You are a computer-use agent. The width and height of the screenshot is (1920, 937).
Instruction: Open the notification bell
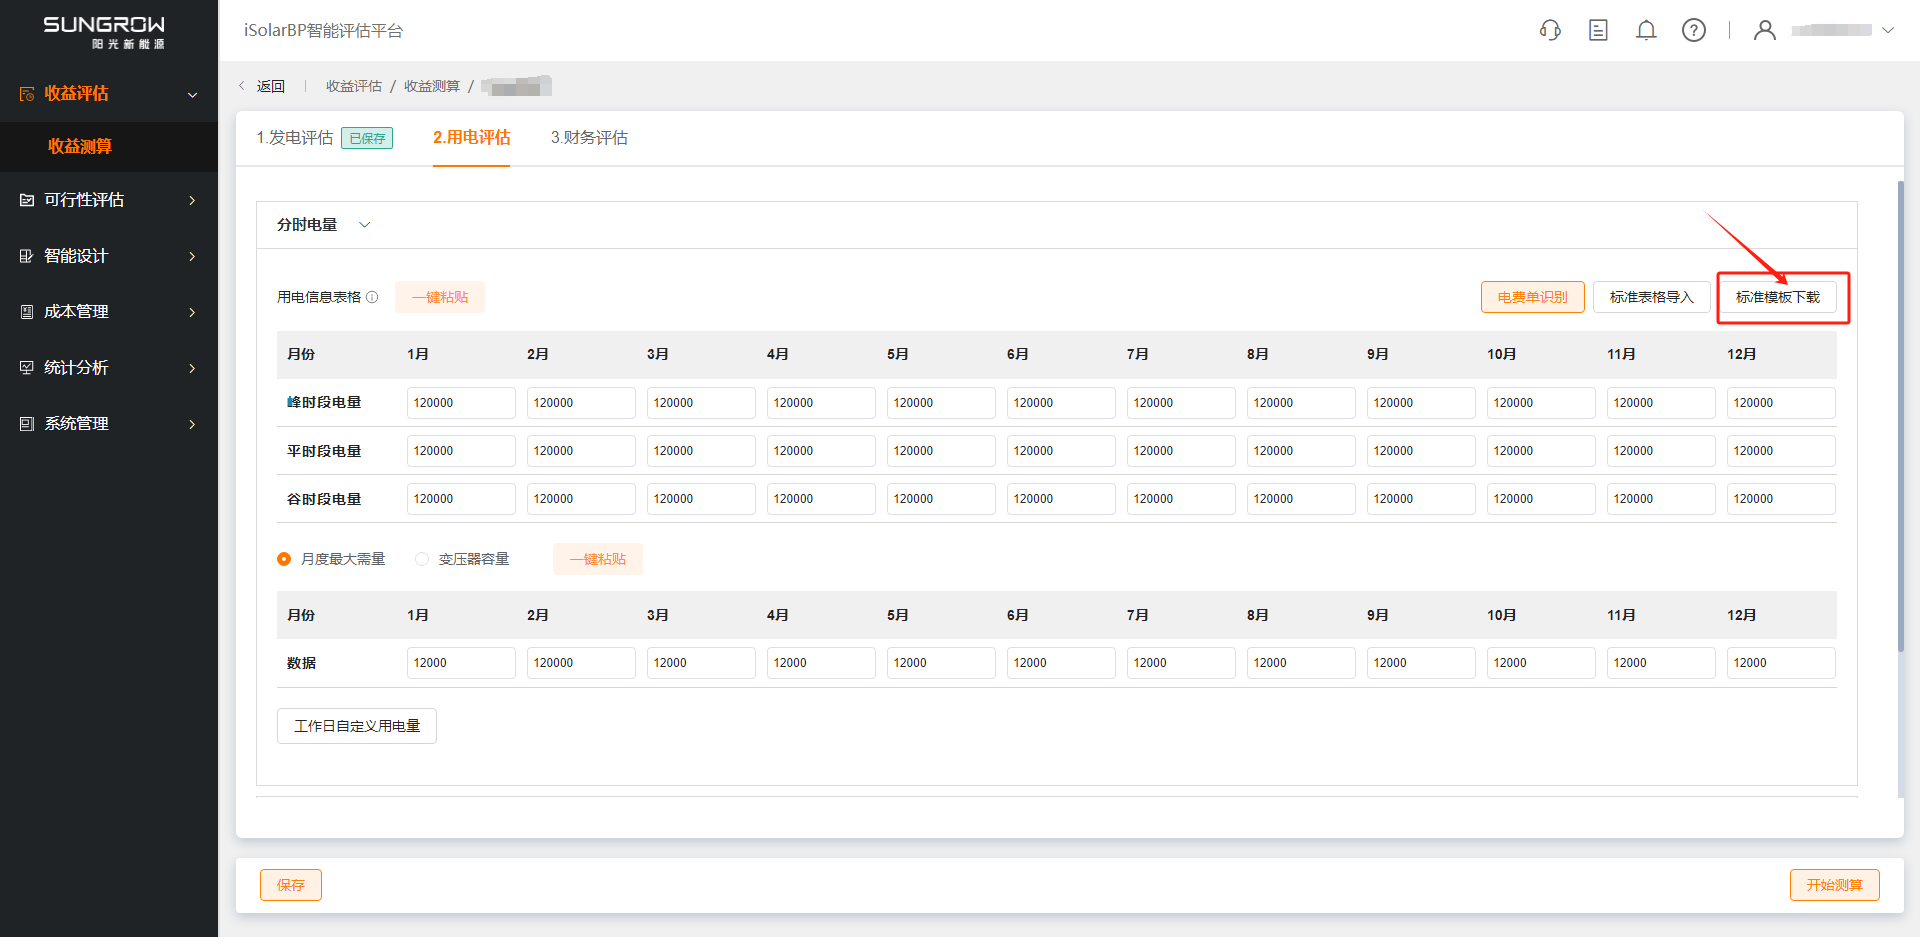(x=1646, y=30)
